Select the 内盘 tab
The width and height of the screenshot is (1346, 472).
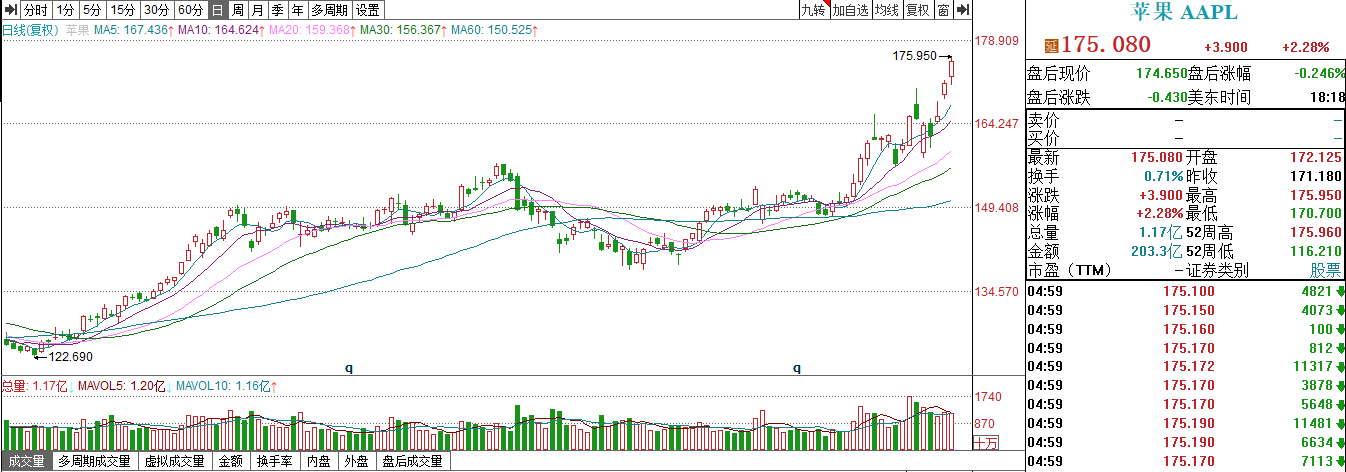319,462
